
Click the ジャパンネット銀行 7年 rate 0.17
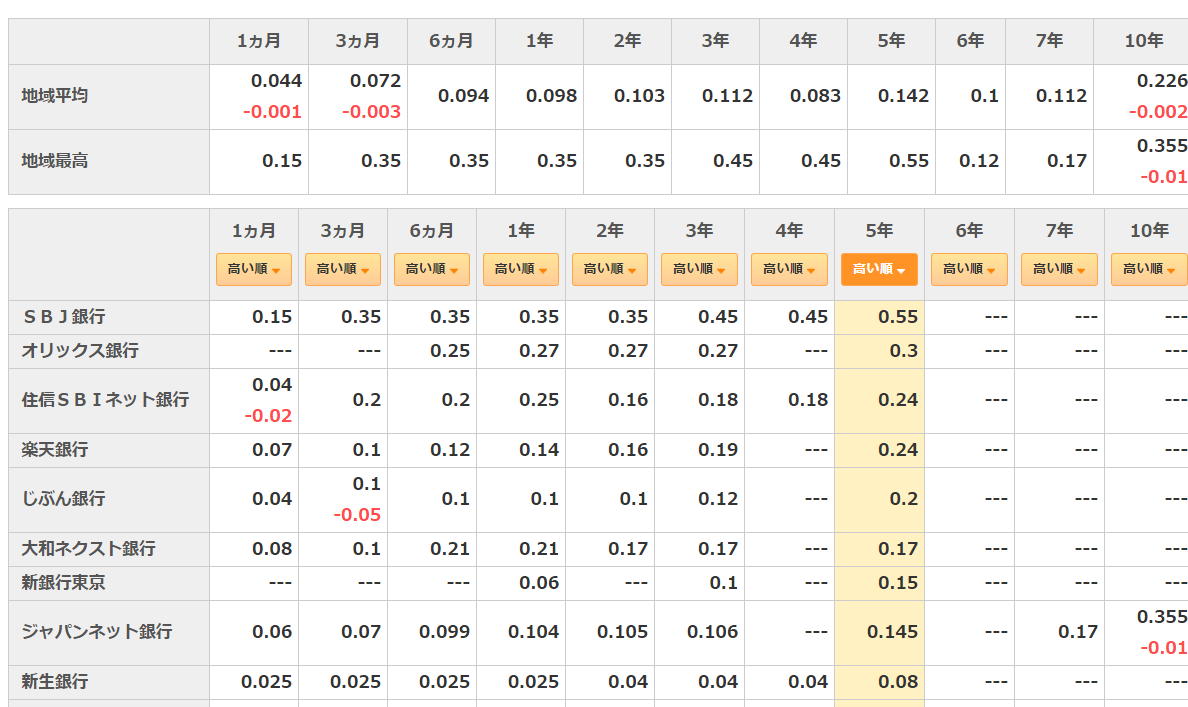[1078, 632]
